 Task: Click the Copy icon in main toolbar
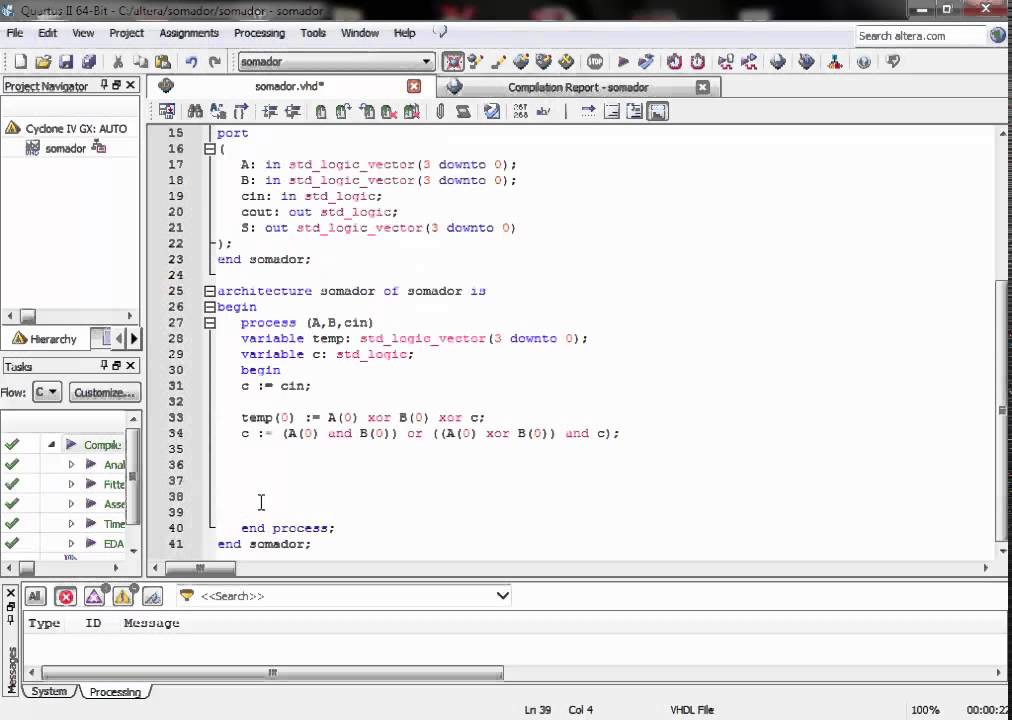(x=140, y=62)
